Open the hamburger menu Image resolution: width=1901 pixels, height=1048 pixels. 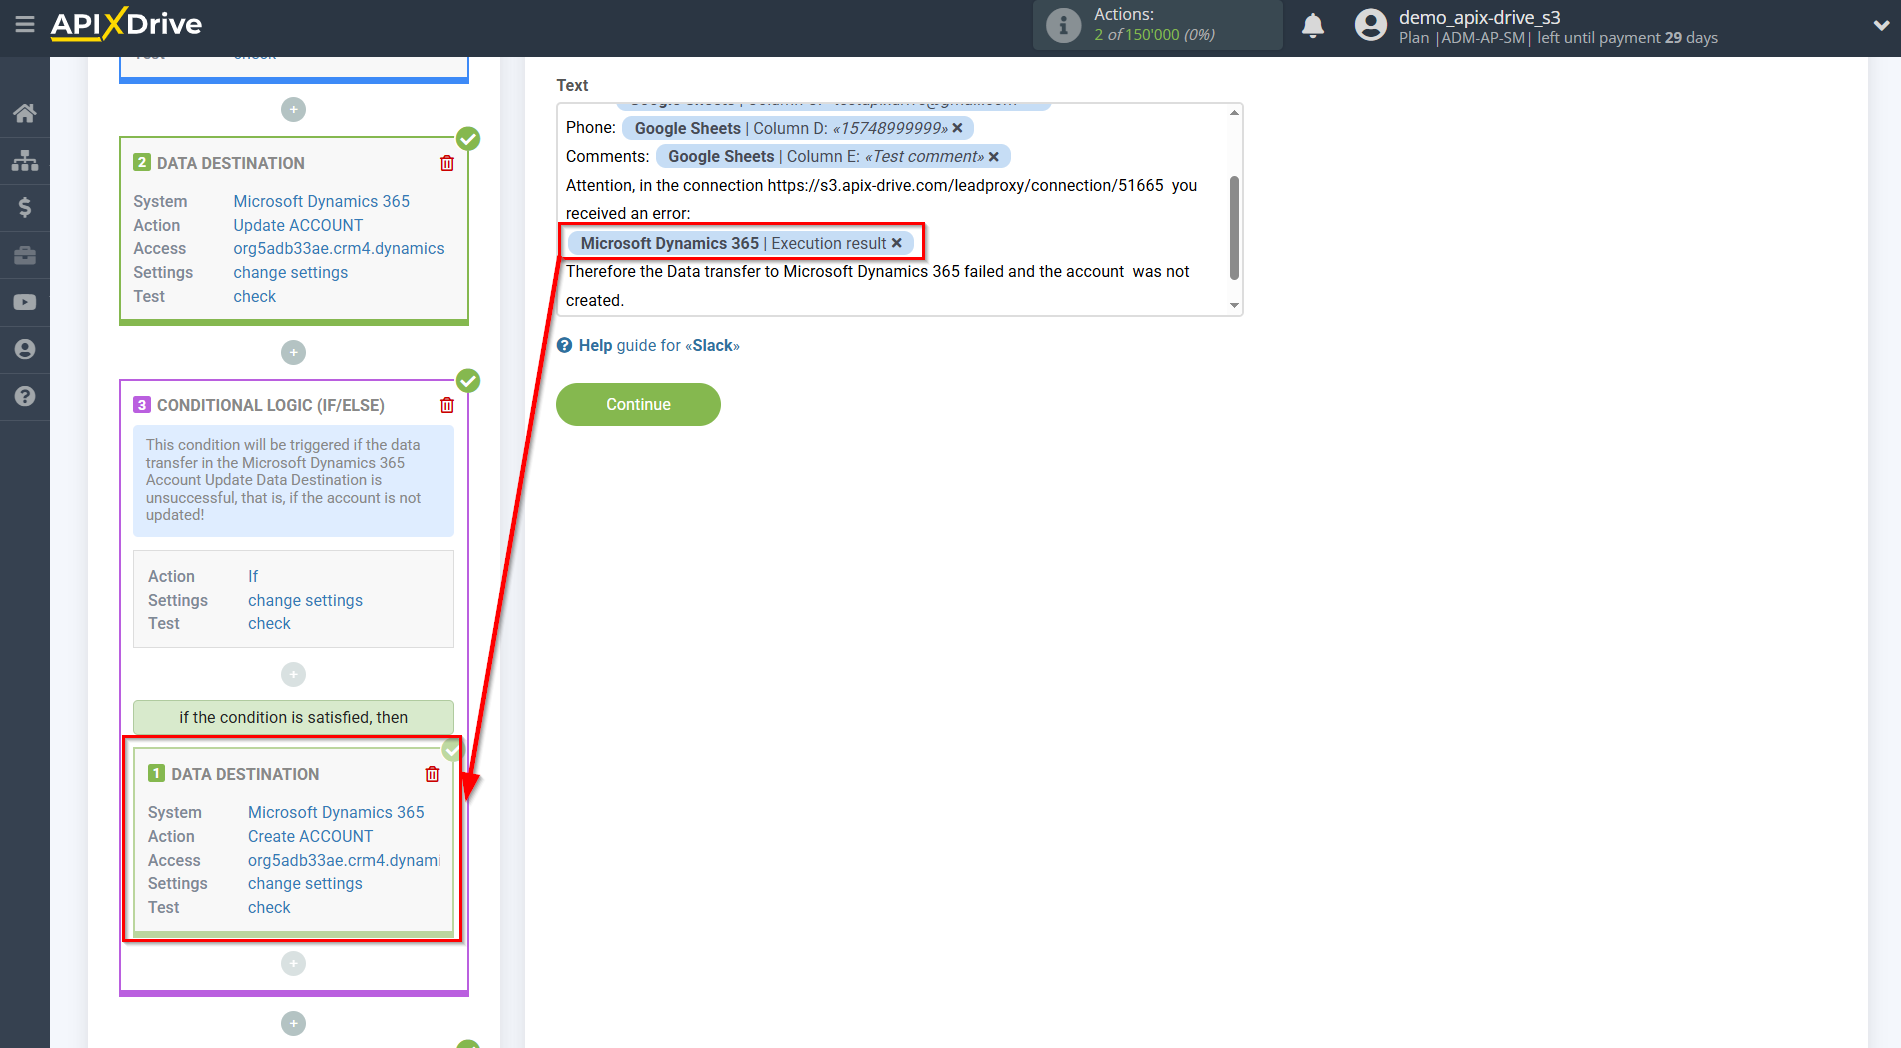point(25,24)
